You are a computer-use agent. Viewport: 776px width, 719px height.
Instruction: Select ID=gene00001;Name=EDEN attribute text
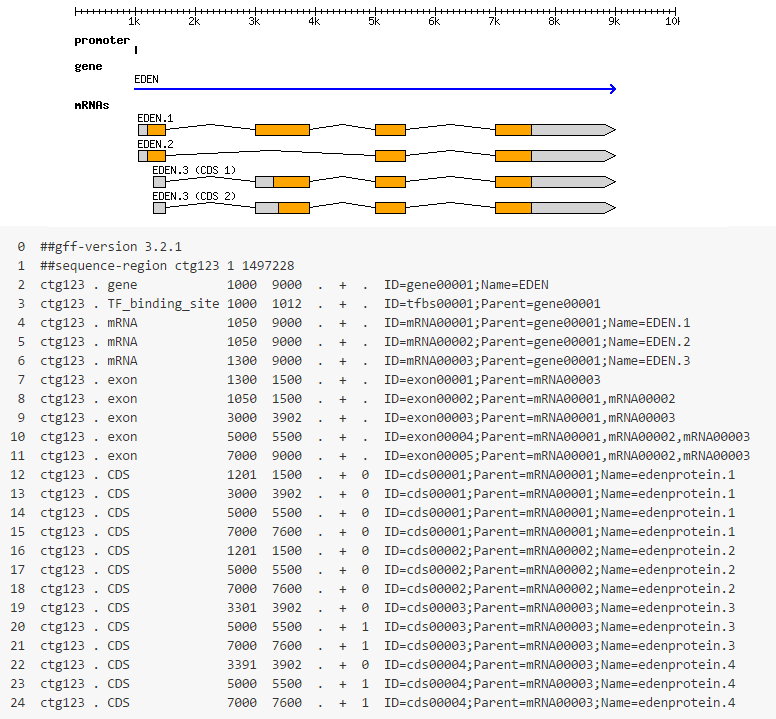coord(466,285)
